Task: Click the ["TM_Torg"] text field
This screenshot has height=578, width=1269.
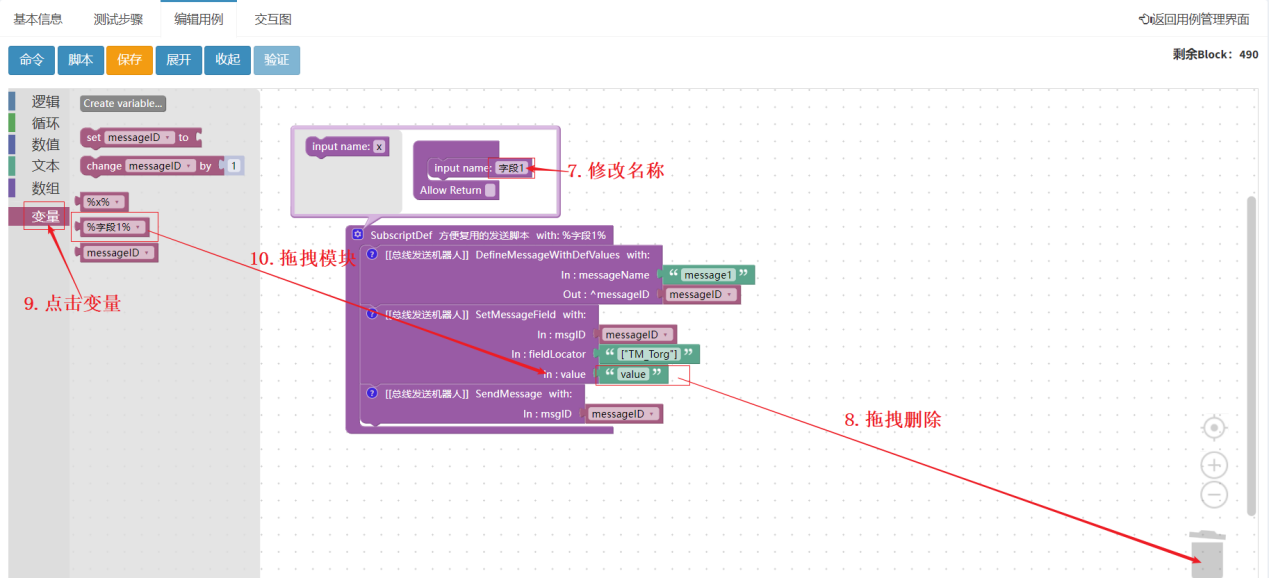Action: [x=649, y=354]
